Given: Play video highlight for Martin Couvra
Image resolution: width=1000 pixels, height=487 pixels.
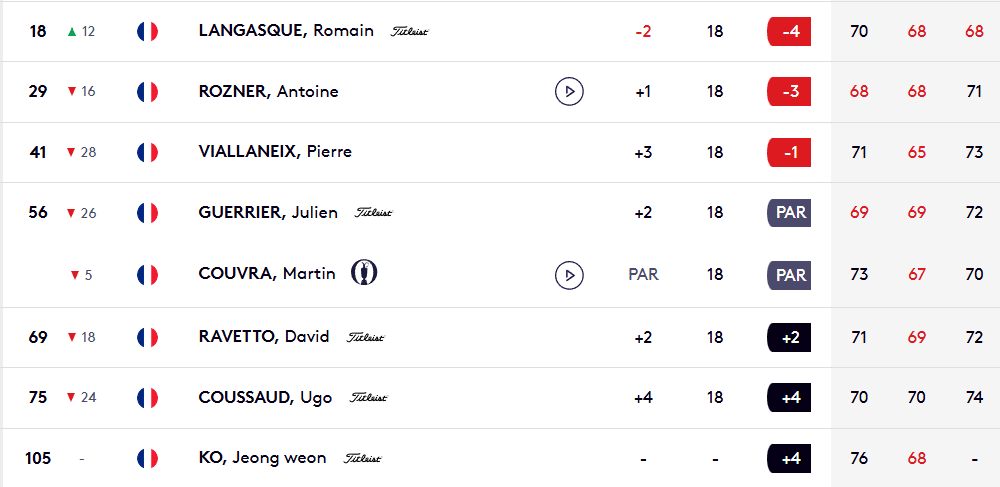Looking at the screenshot, I should (x=569, y=274).
